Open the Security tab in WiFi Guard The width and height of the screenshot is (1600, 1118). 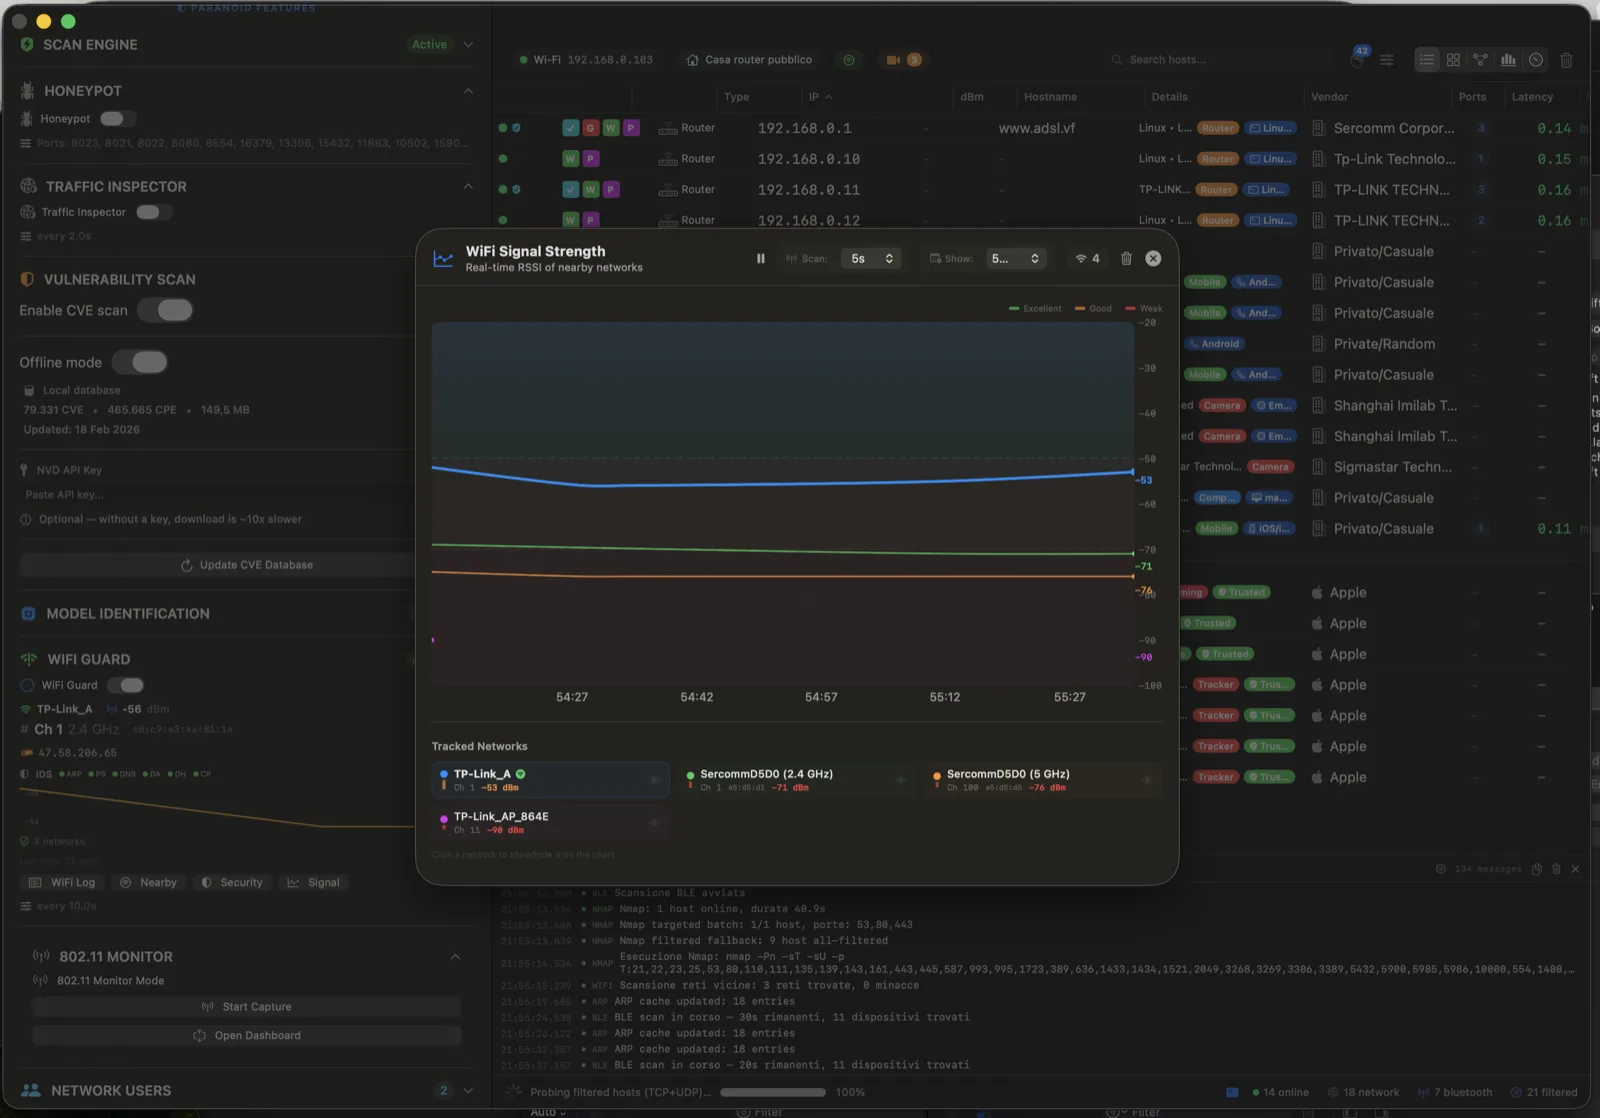(232, 883)
